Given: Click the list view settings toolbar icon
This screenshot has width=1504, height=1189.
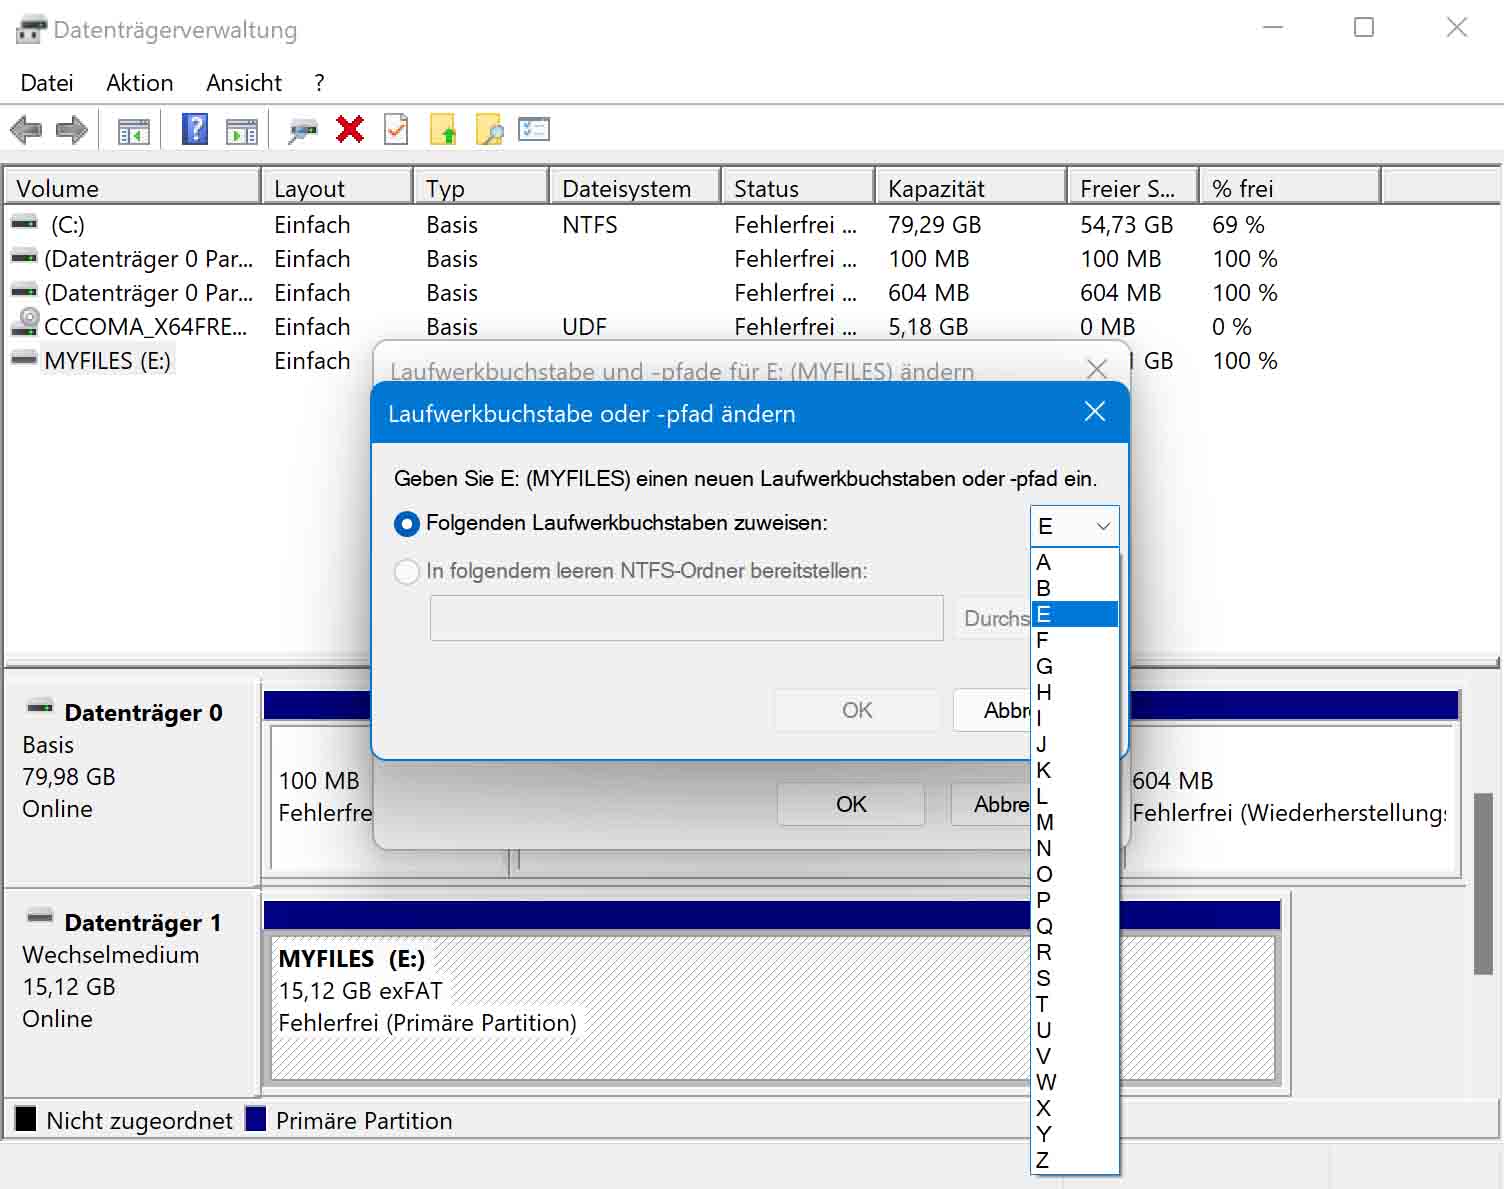Looking at the screenshot, I should 534,129.
